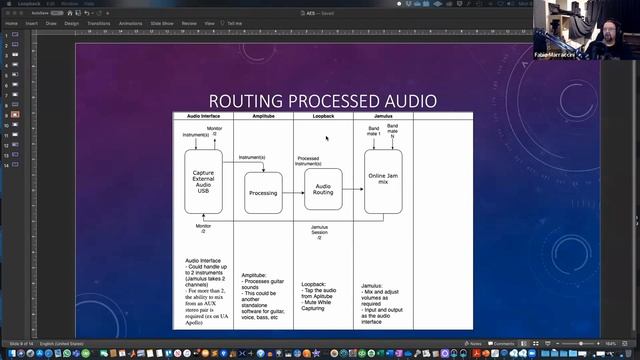640x360 pixels.
Task: Open the Review tab
Action: tap(189, 24)
